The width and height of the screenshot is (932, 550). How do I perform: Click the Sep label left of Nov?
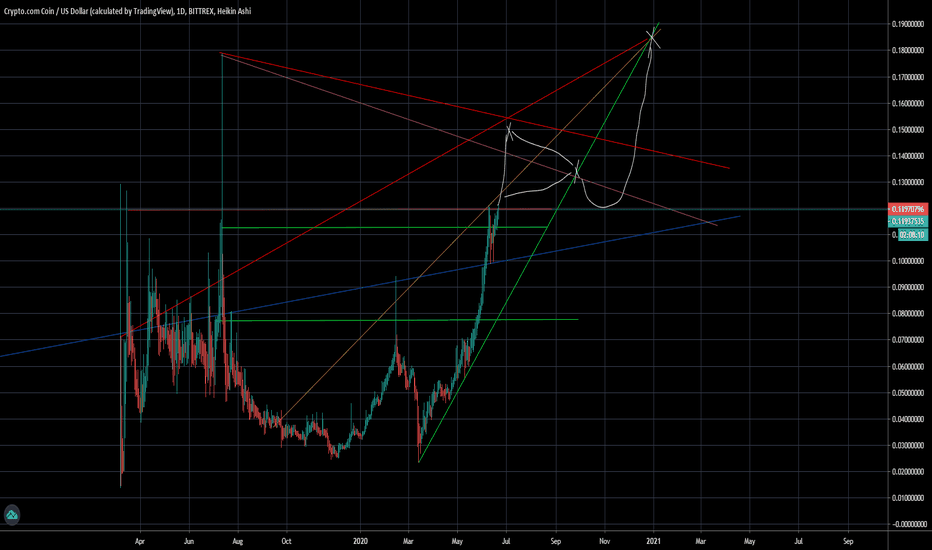tap(556, 542)
